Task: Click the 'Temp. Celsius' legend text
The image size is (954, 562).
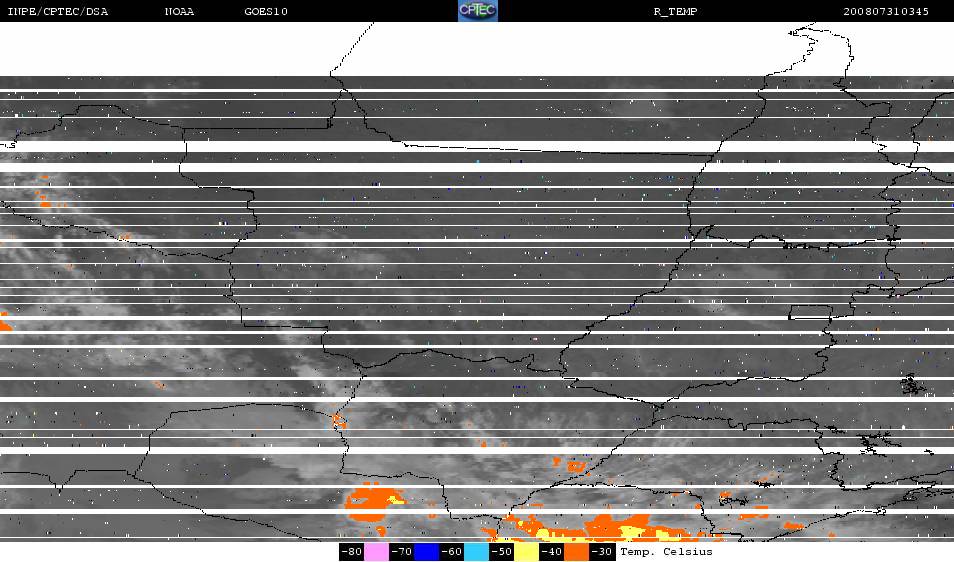Action: (x=666, y=552)
